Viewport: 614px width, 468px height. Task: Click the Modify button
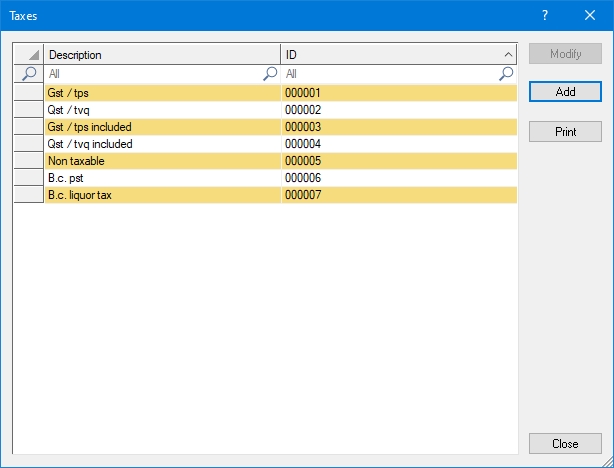(x=565, y=54)
